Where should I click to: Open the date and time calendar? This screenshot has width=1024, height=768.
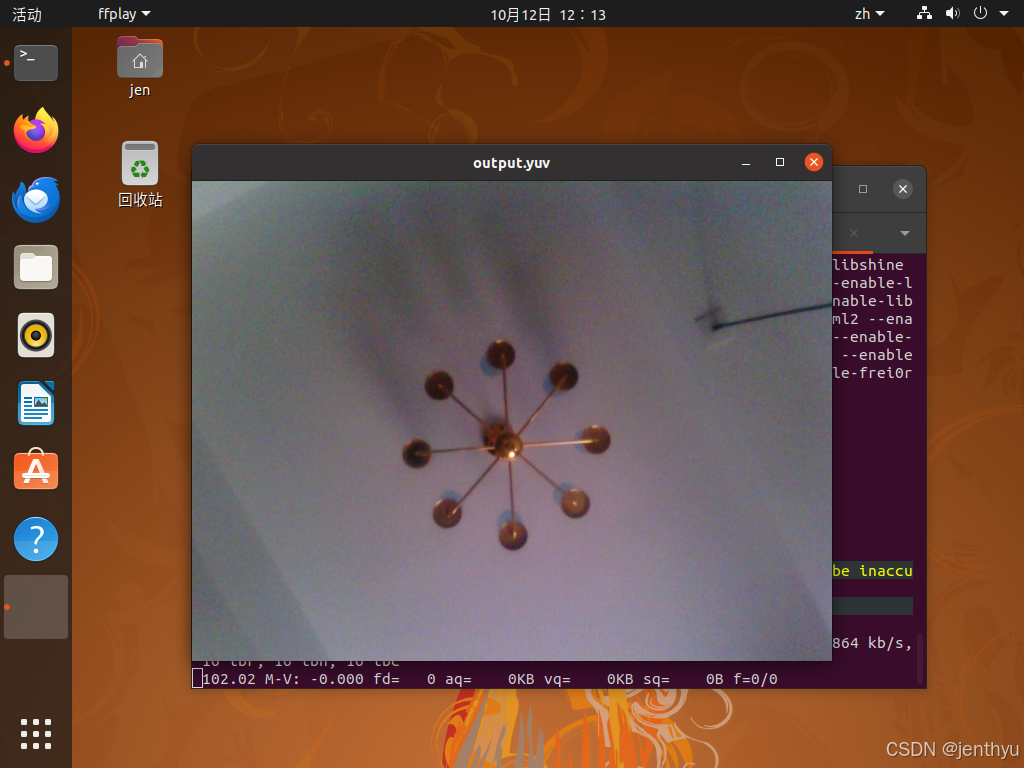coord(548,14)
